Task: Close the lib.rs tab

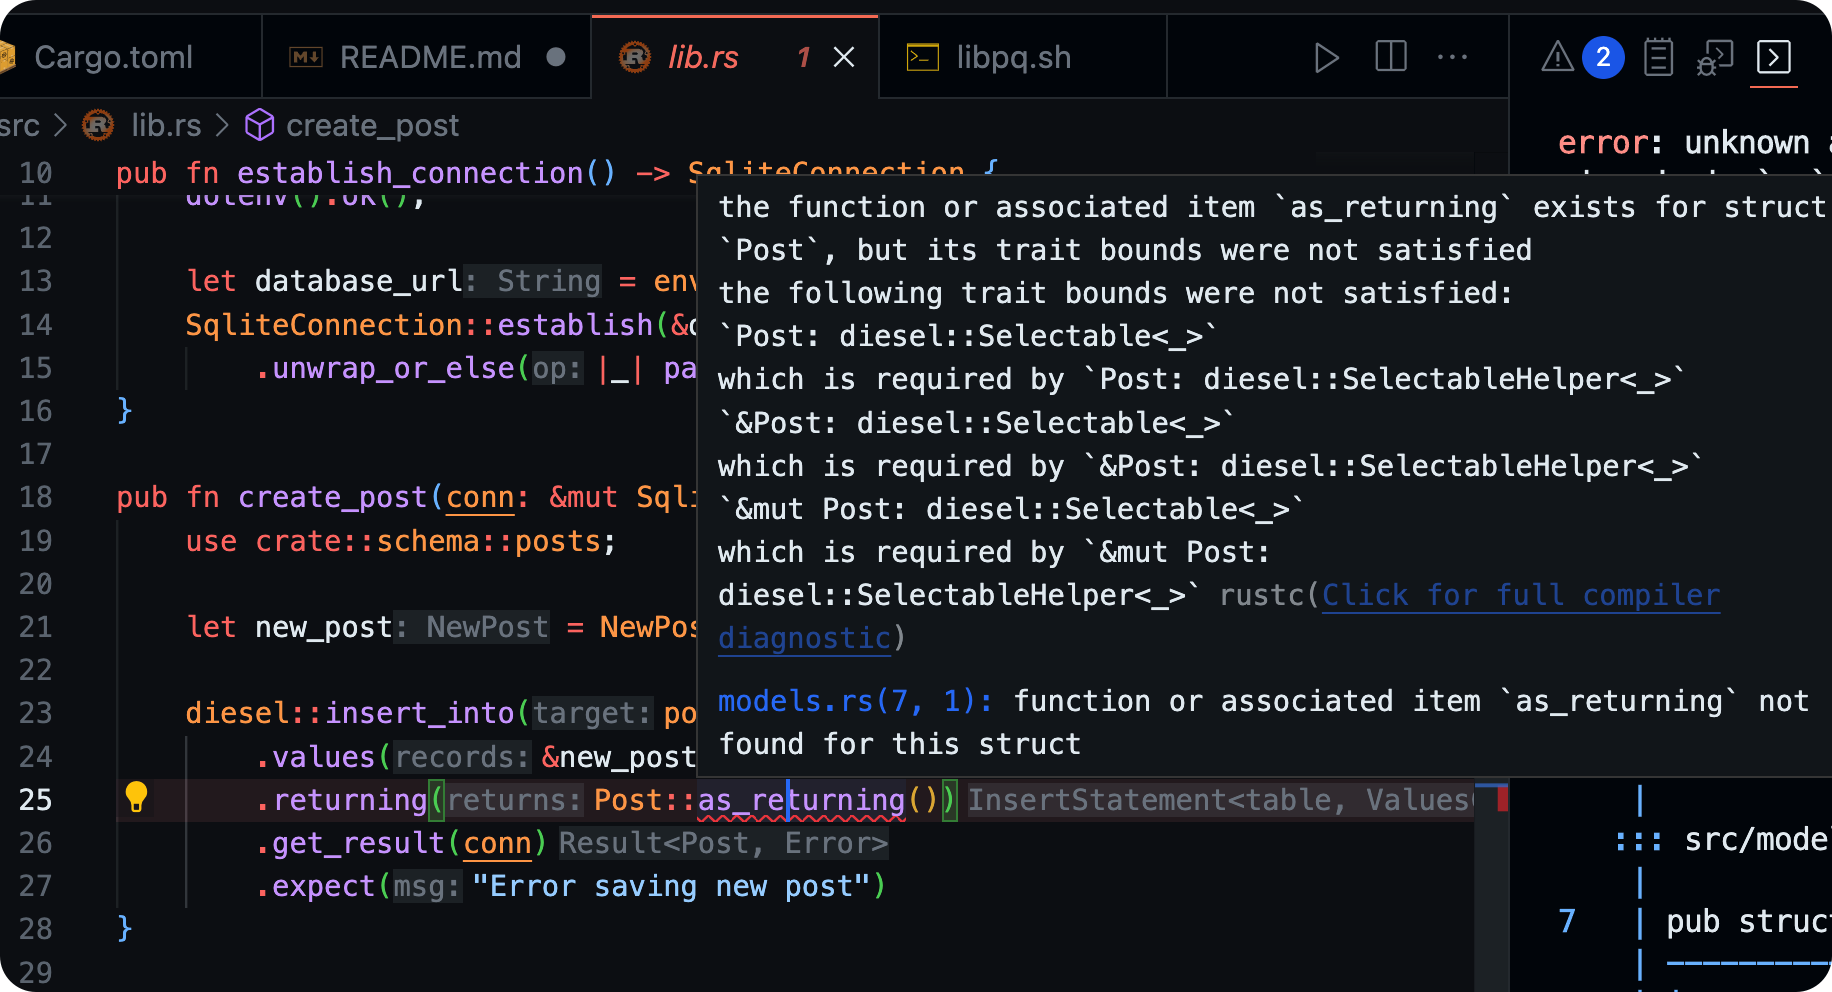Action: pos(843,57)
